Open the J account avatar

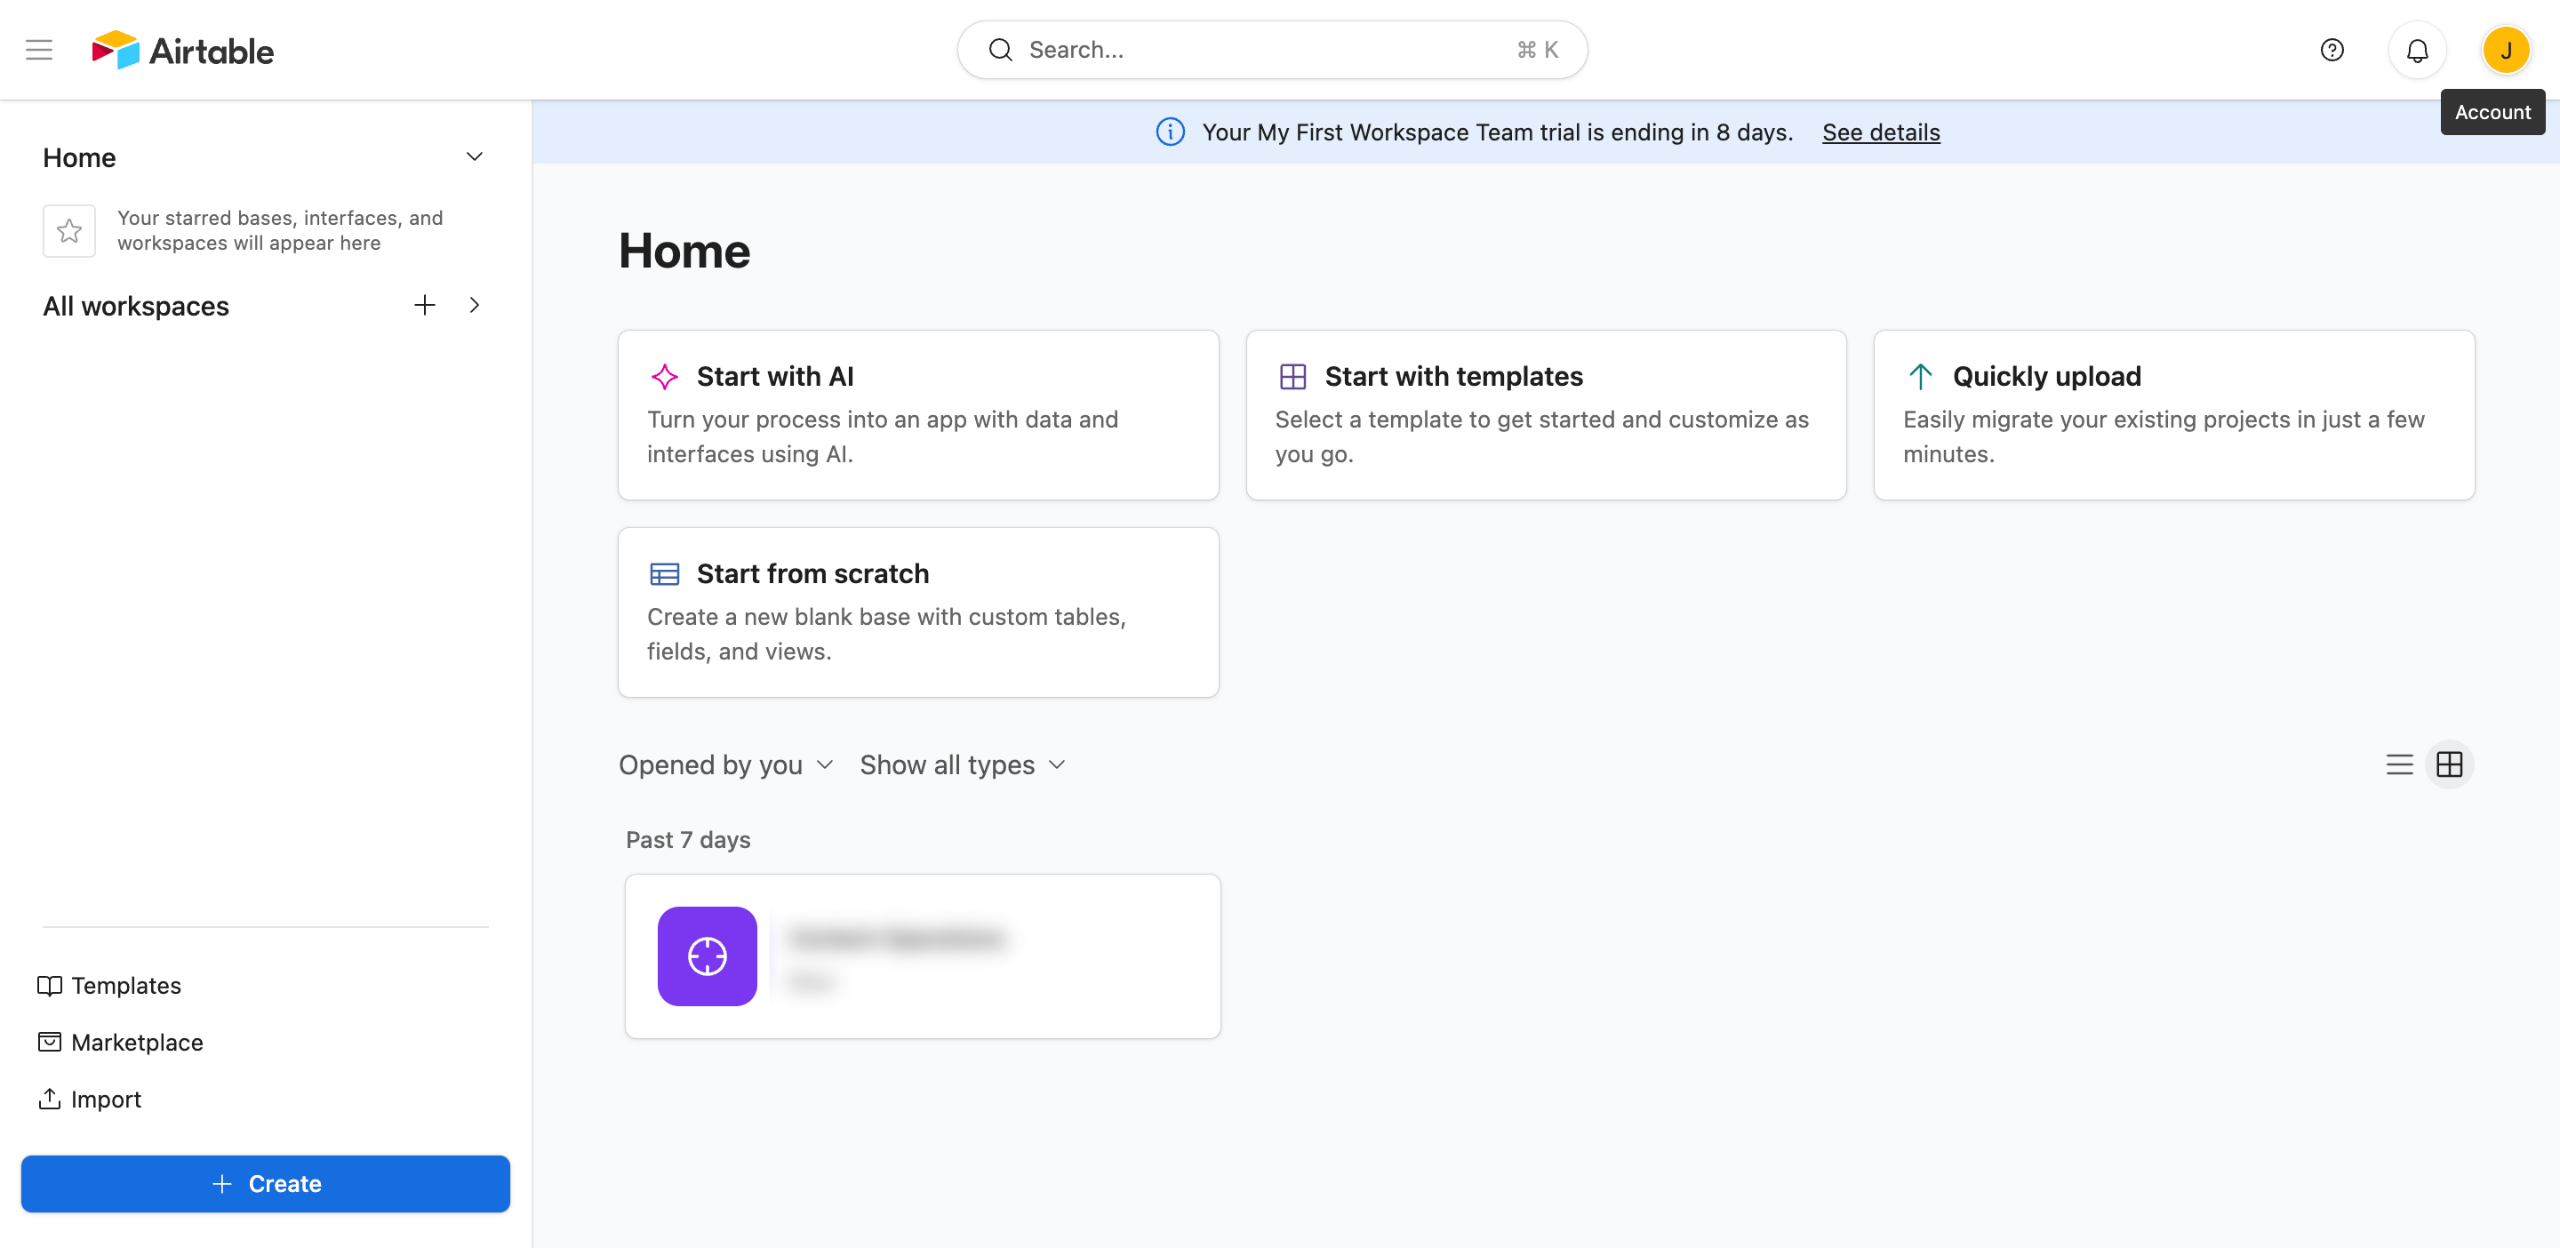click(2505, 50)
